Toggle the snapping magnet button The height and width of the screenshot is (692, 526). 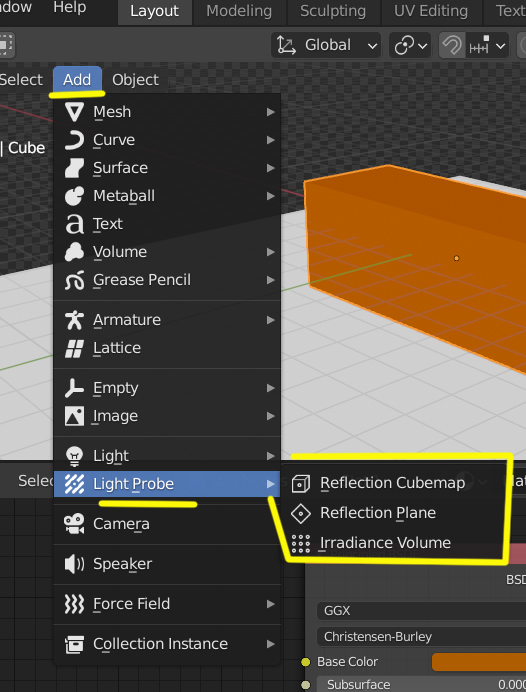452,45
